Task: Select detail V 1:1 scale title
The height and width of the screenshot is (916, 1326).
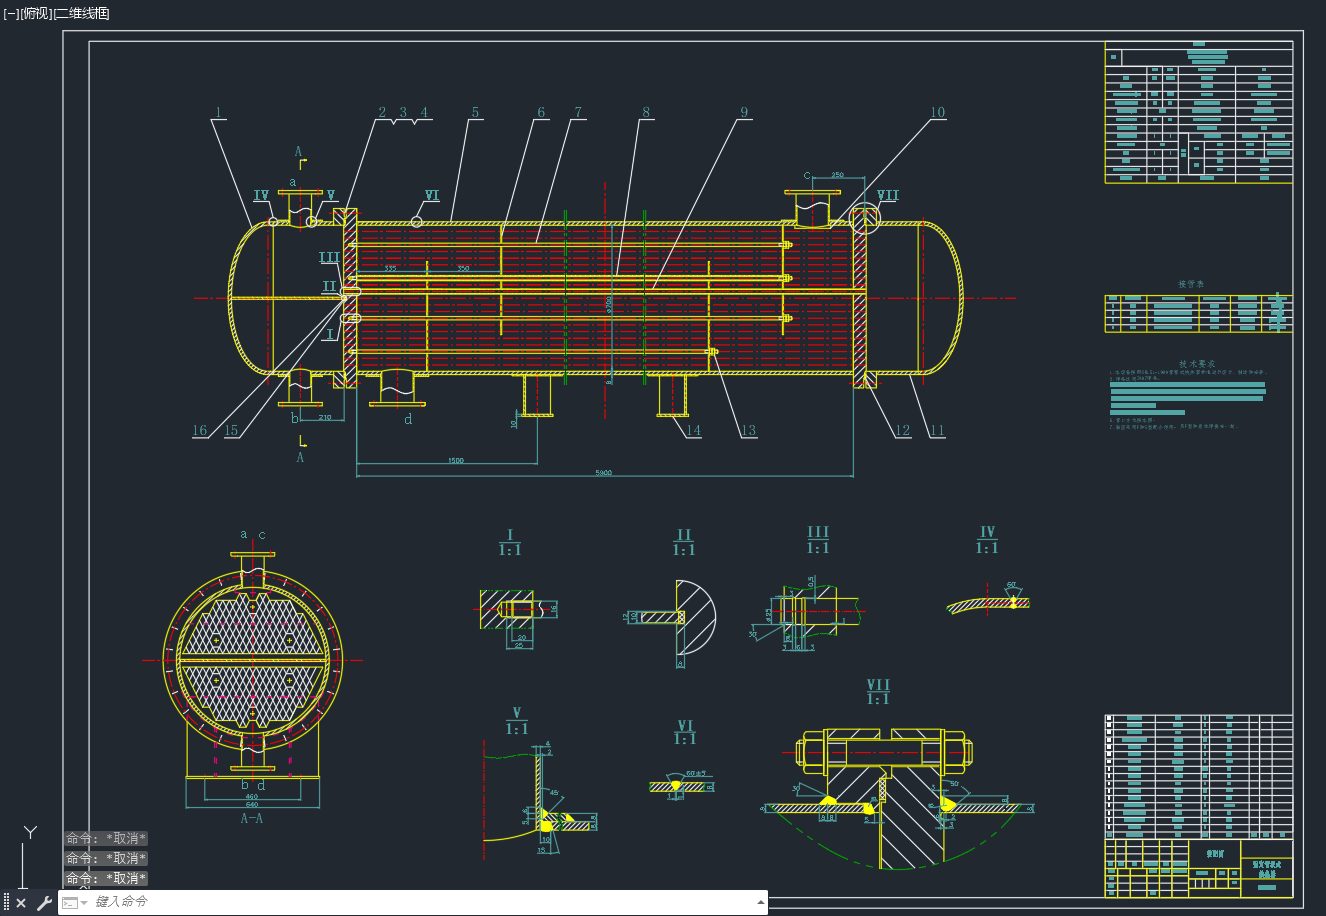Action: [517, 721]
